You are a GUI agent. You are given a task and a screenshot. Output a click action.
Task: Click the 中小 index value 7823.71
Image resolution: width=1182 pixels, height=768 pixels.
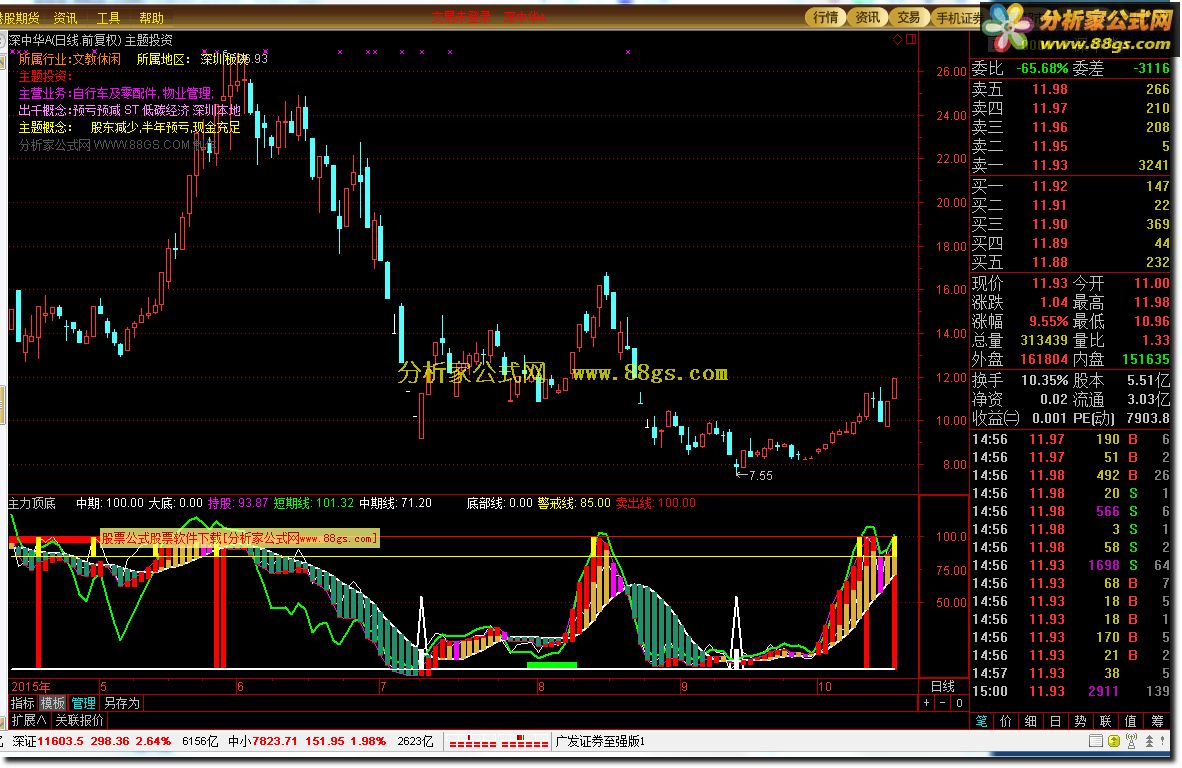click(275, 742)
